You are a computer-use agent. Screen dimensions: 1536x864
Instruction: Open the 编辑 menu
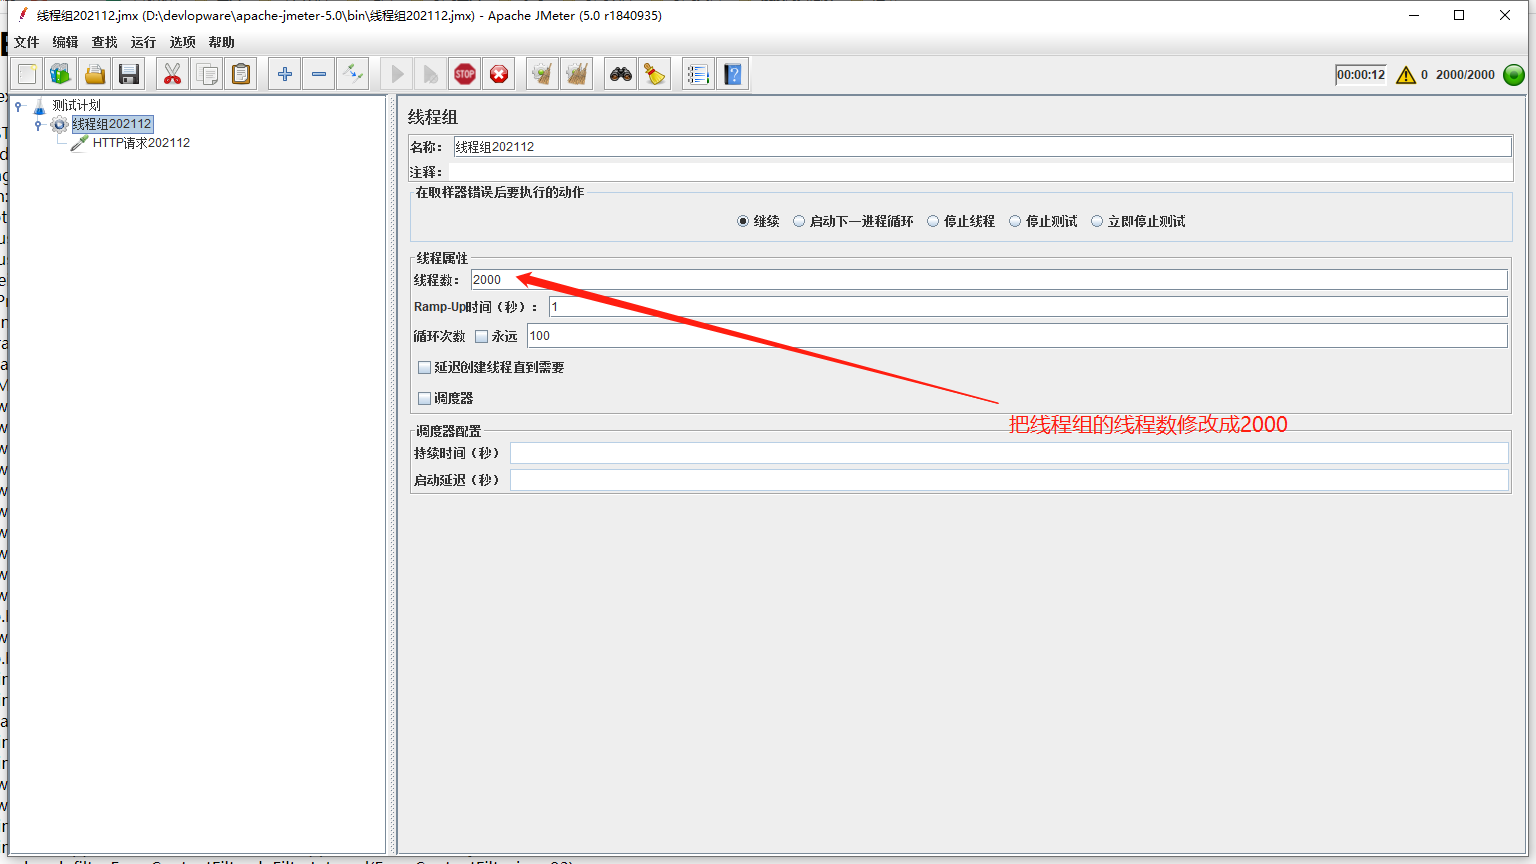(x=66, y=42)
